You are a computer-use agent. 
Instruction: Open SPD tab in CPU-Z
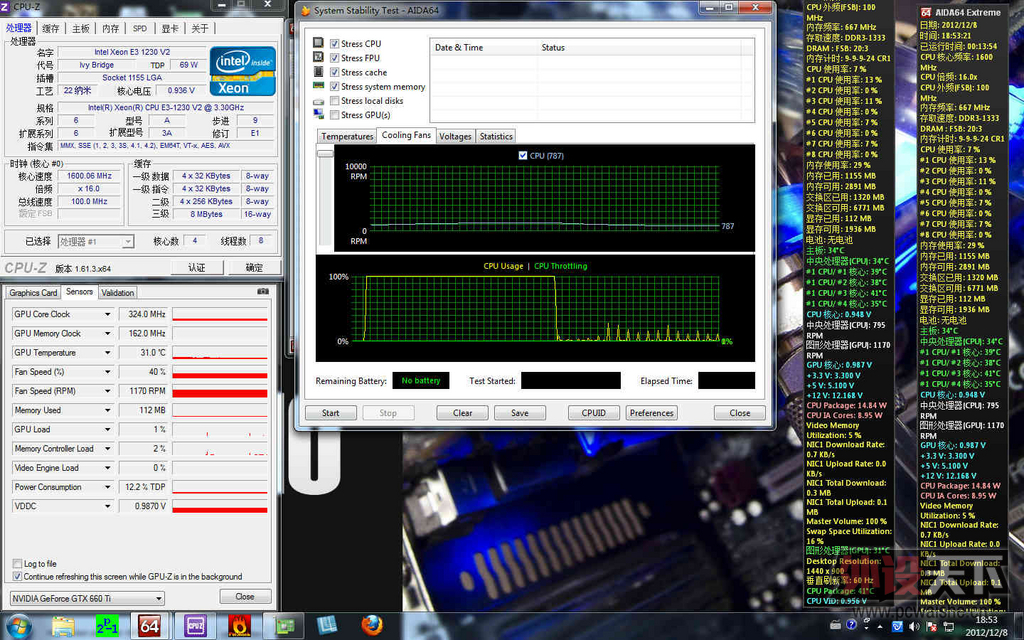tap(140, 28)
